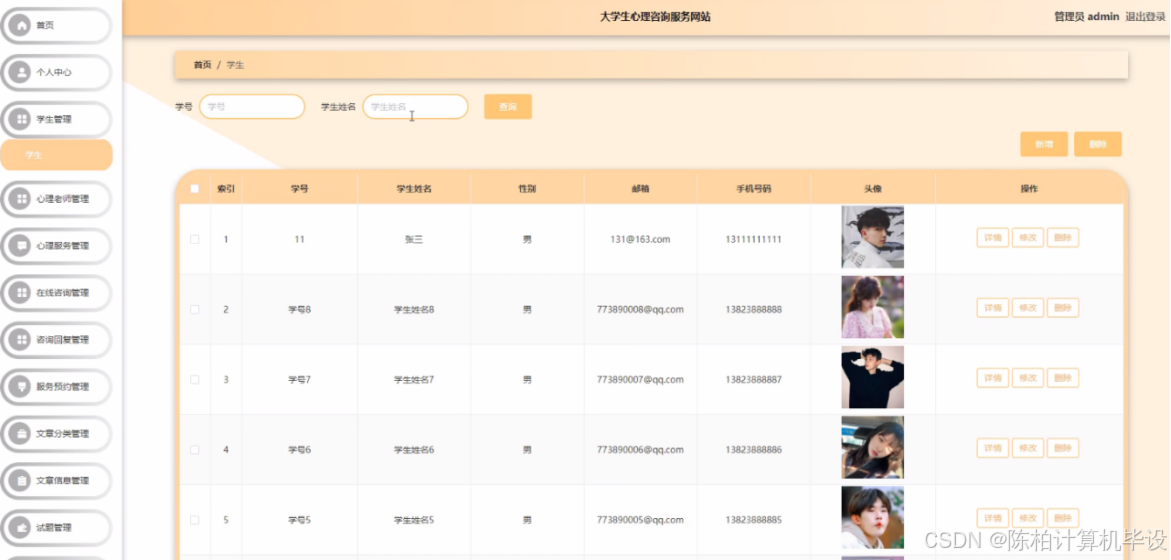Click the email 131@163.com
This screenshot has height=560, width=1171.
point(640,240)
